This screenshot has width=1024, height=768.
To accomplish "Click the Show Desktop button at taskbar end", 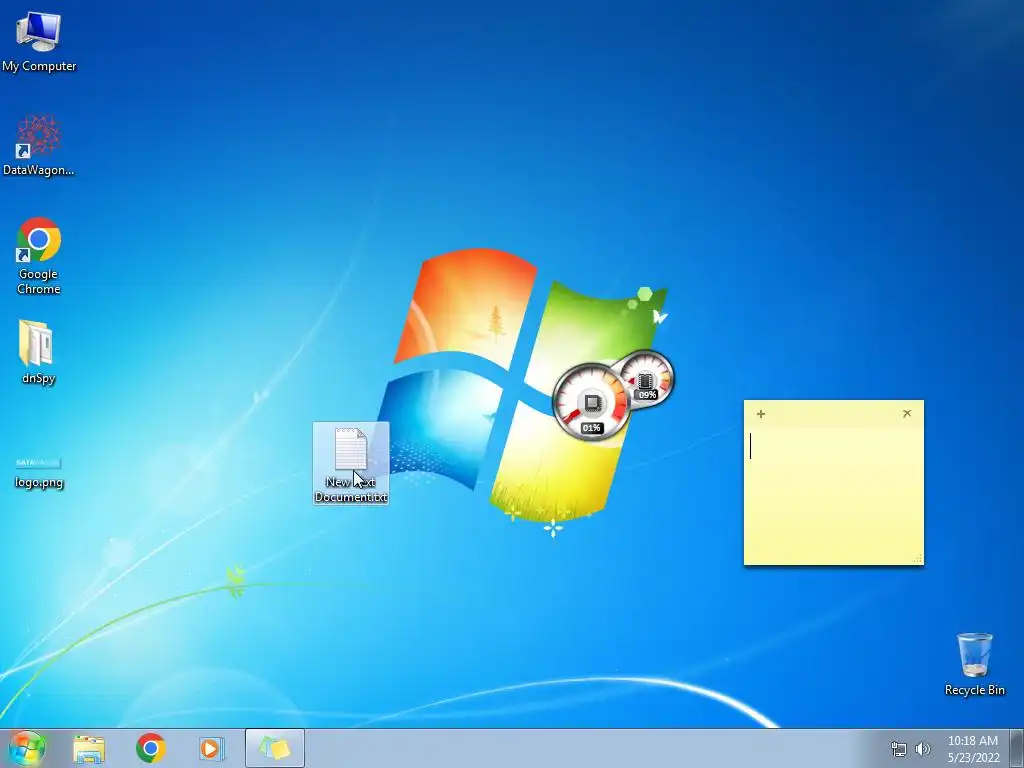I will [x=1017, y=748].
